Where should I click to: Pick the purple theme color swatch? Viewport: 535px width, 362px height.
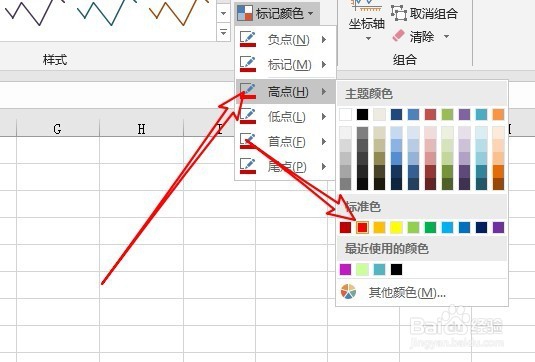[x=464, y=114]
